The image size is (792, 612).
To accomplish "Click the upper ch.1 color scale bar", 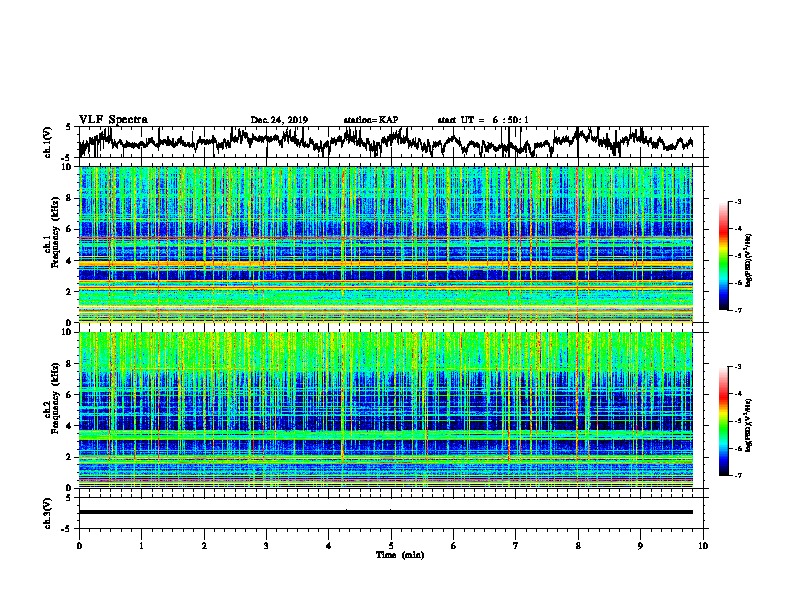I will click(x=724, y=256).
